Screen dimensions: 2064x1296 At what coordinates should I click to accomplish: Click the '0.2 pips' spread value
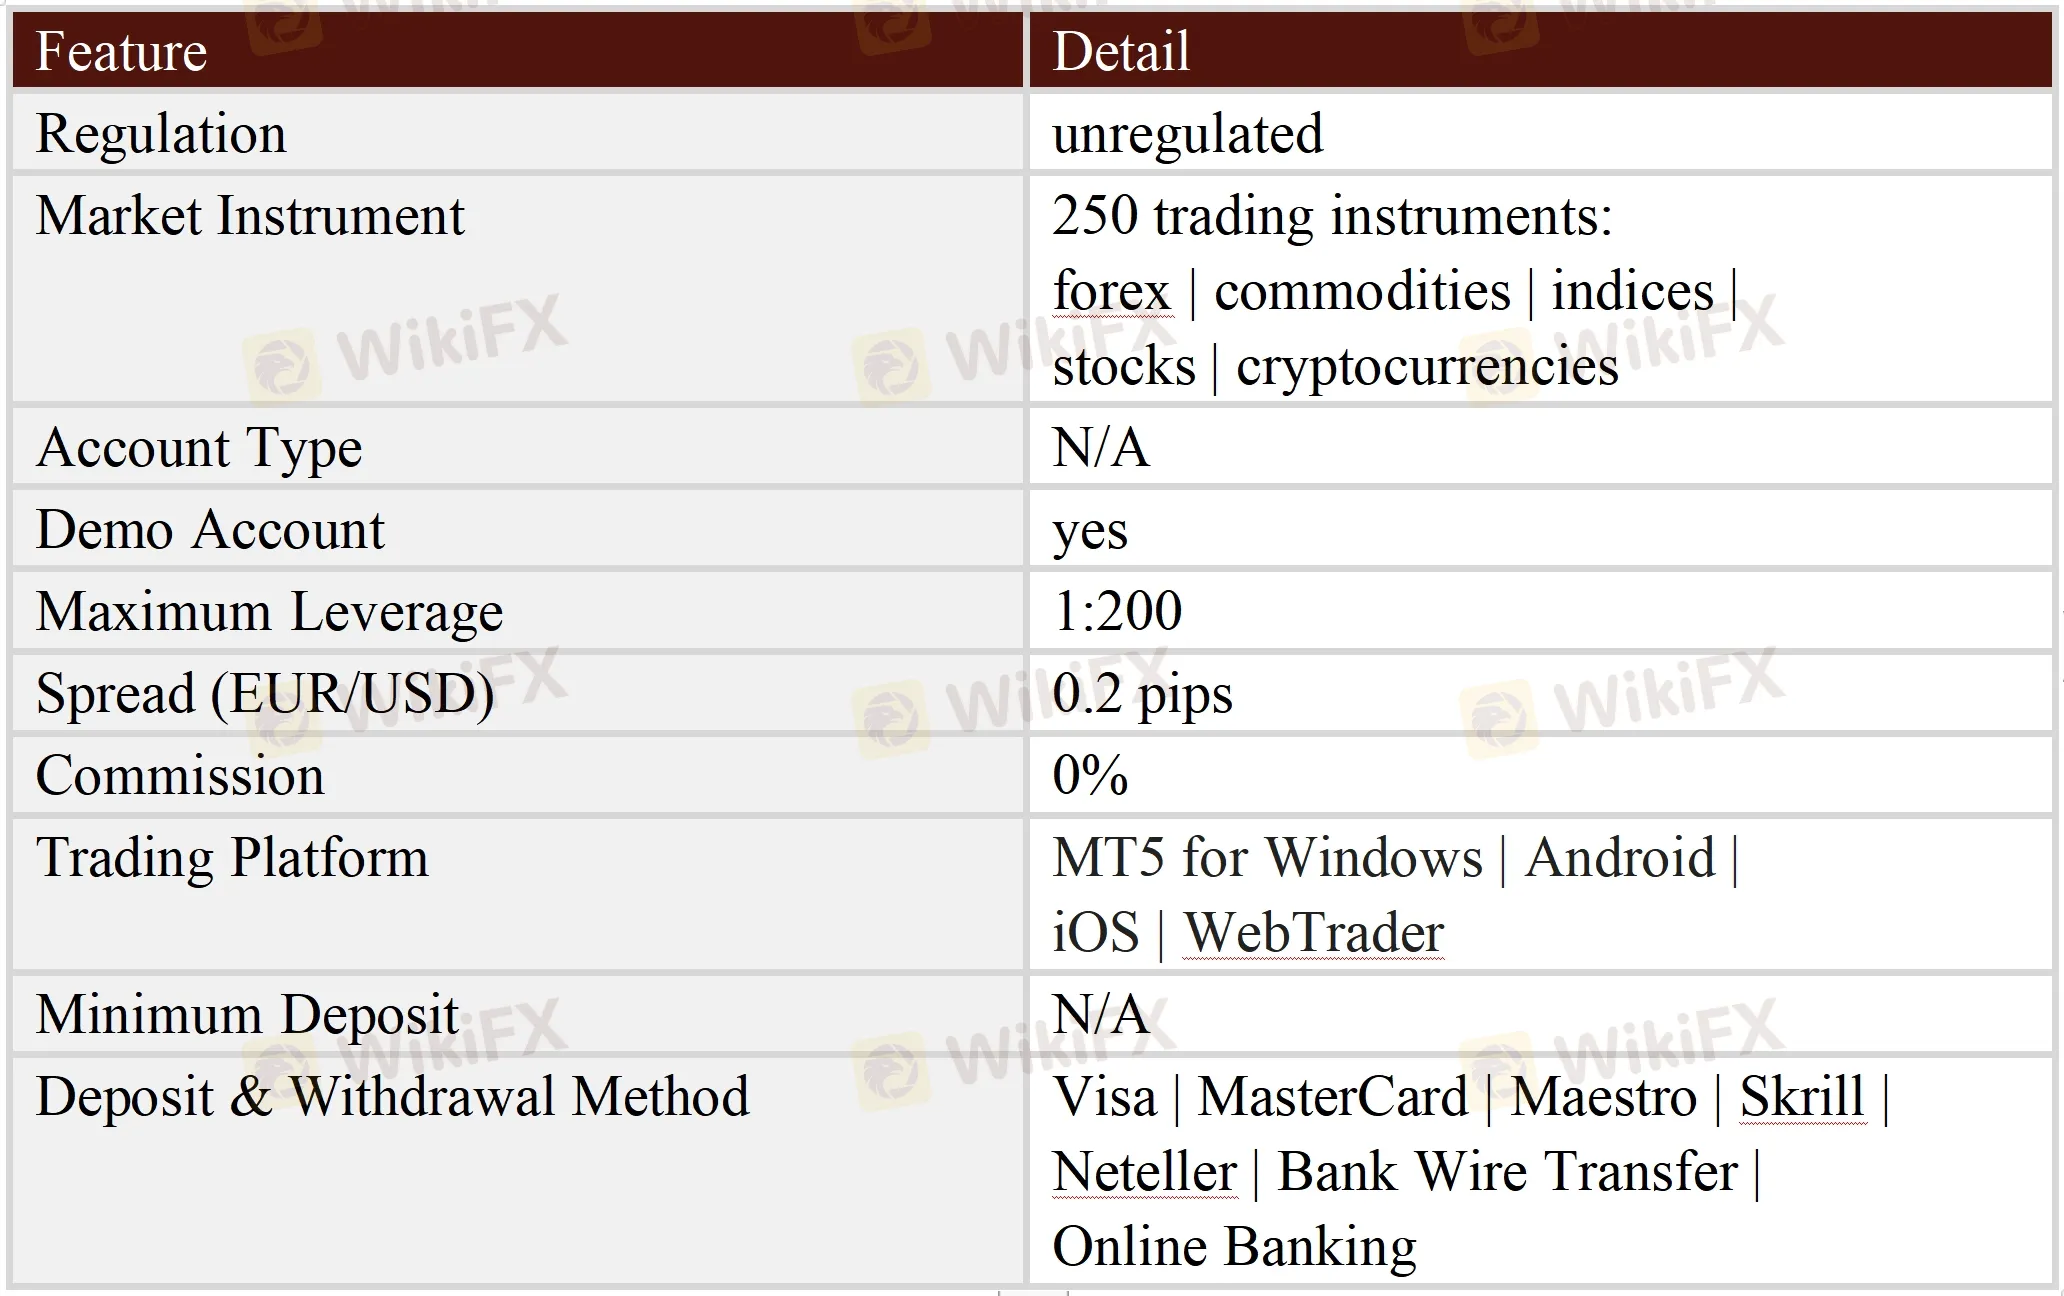click(1142, 694)
